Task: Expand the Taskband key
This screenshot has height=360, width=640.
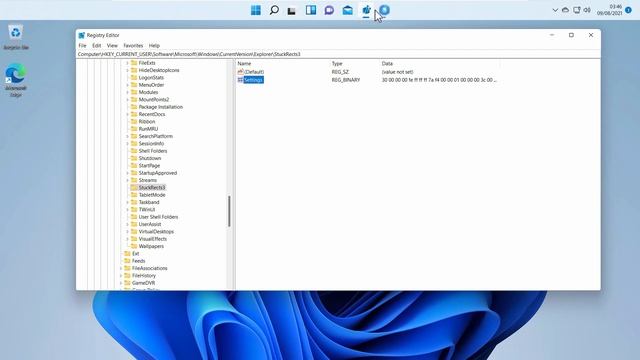Action: coord(127,203)
